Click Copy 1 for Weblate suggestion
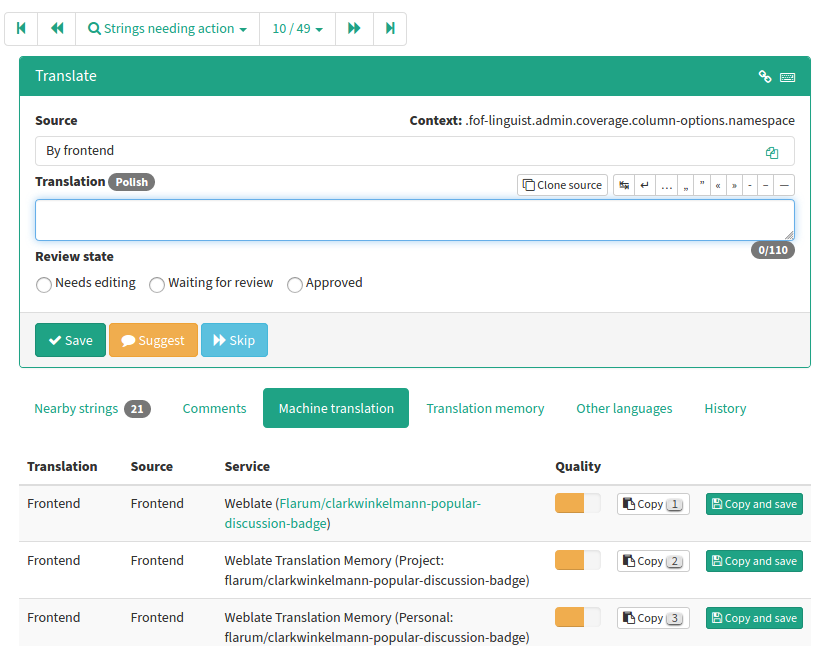Image resolution: width=825 pixels, height=646 pixels. click(653, 504)
